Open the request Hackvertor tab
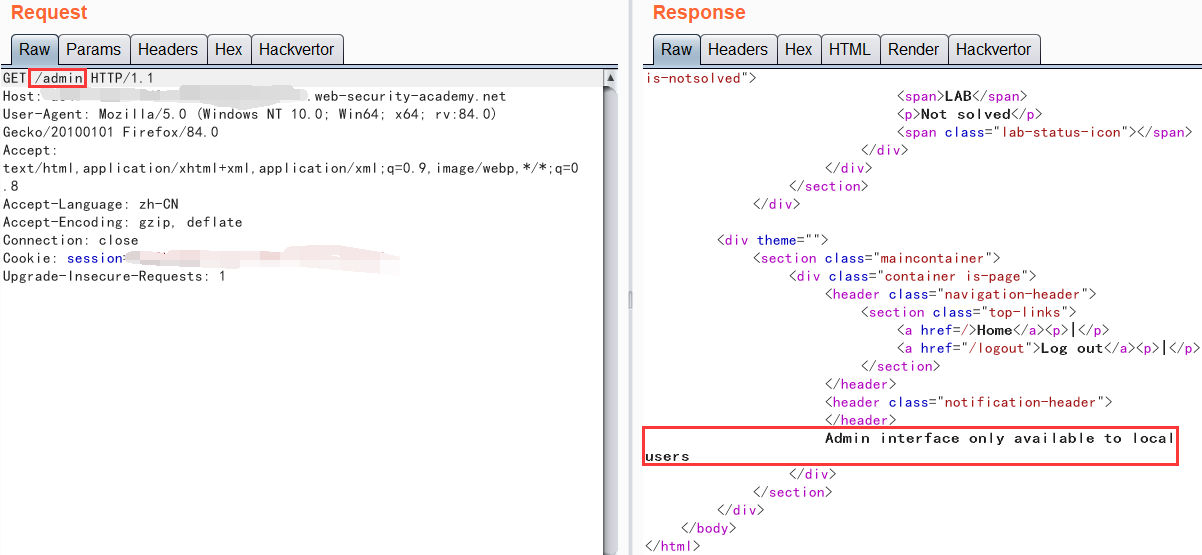This screenshot has height=555, width=1202. click(x=297, y=49)
